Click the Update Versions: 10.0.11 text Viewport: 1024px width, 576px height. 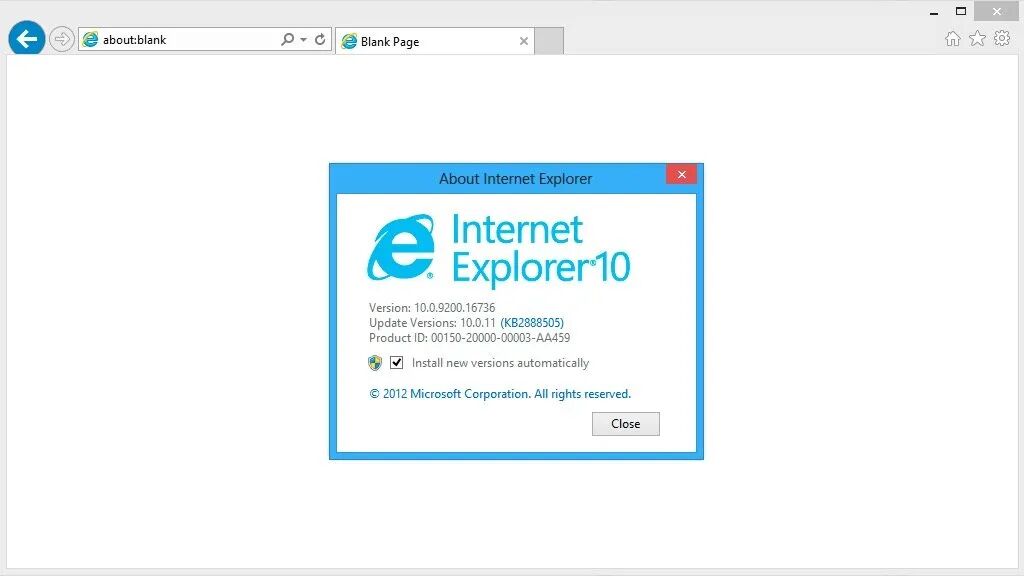[x=432, y=323]
